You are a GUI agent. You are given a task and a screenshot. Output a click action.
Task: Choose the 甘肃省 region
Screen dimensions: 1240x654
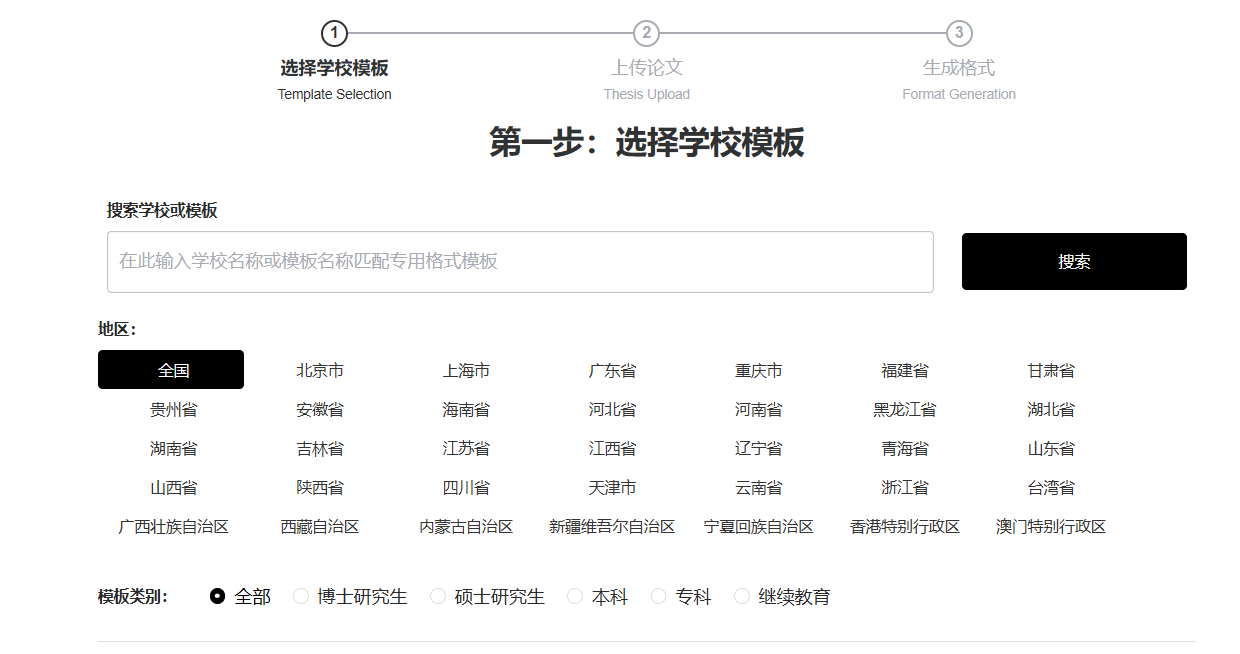click(x=1051, y=370)
